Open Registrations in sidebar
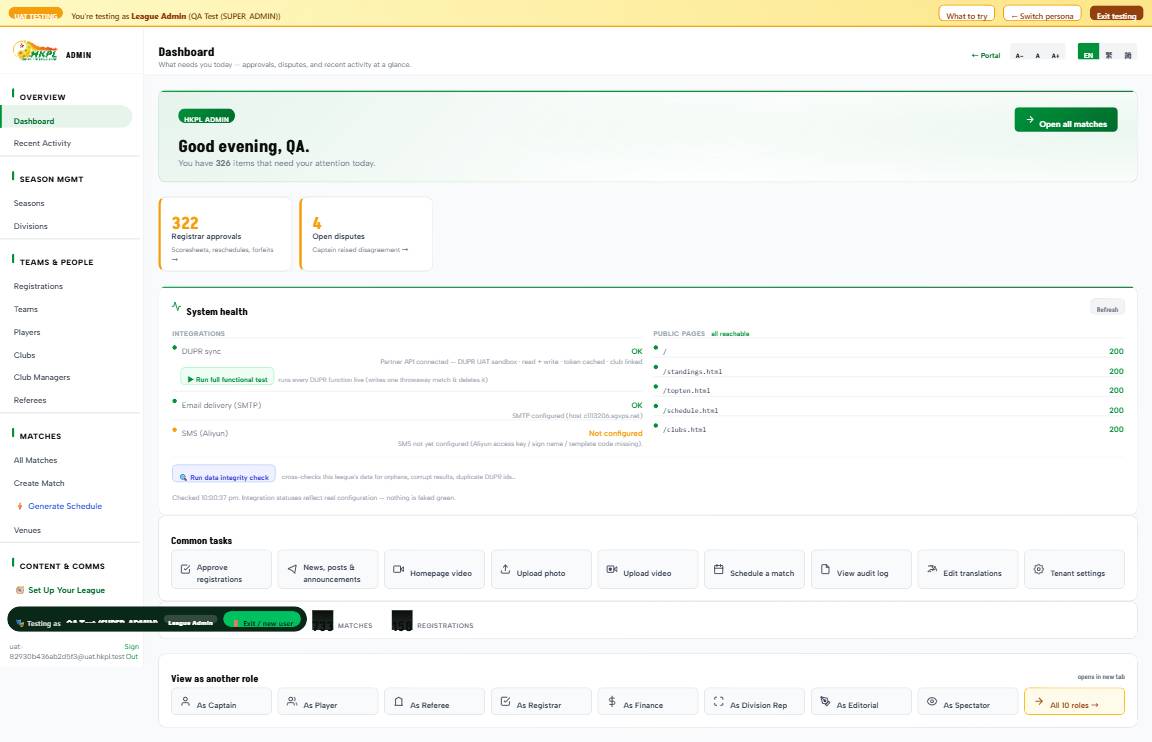Viewport: 1152px width, 742px height. click(38, 286)
